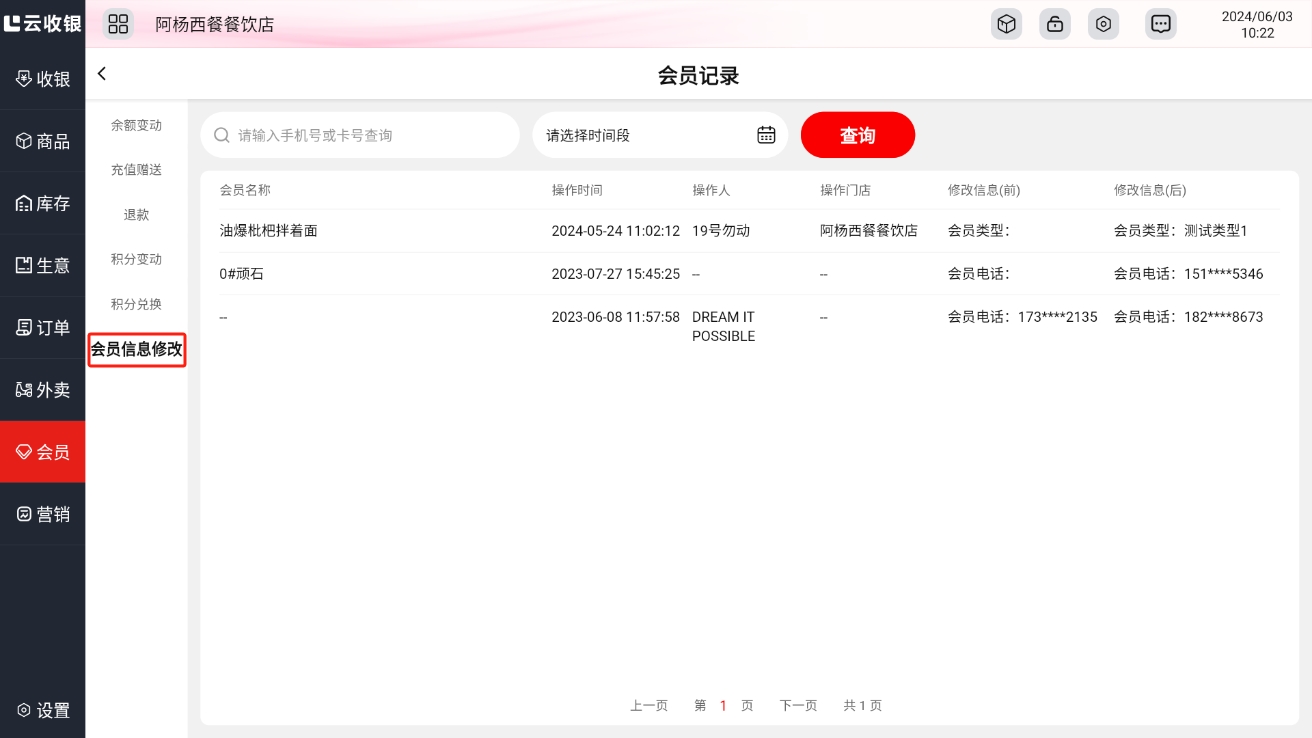
Task: Focus the phone or card number search field
Action: 370,135
